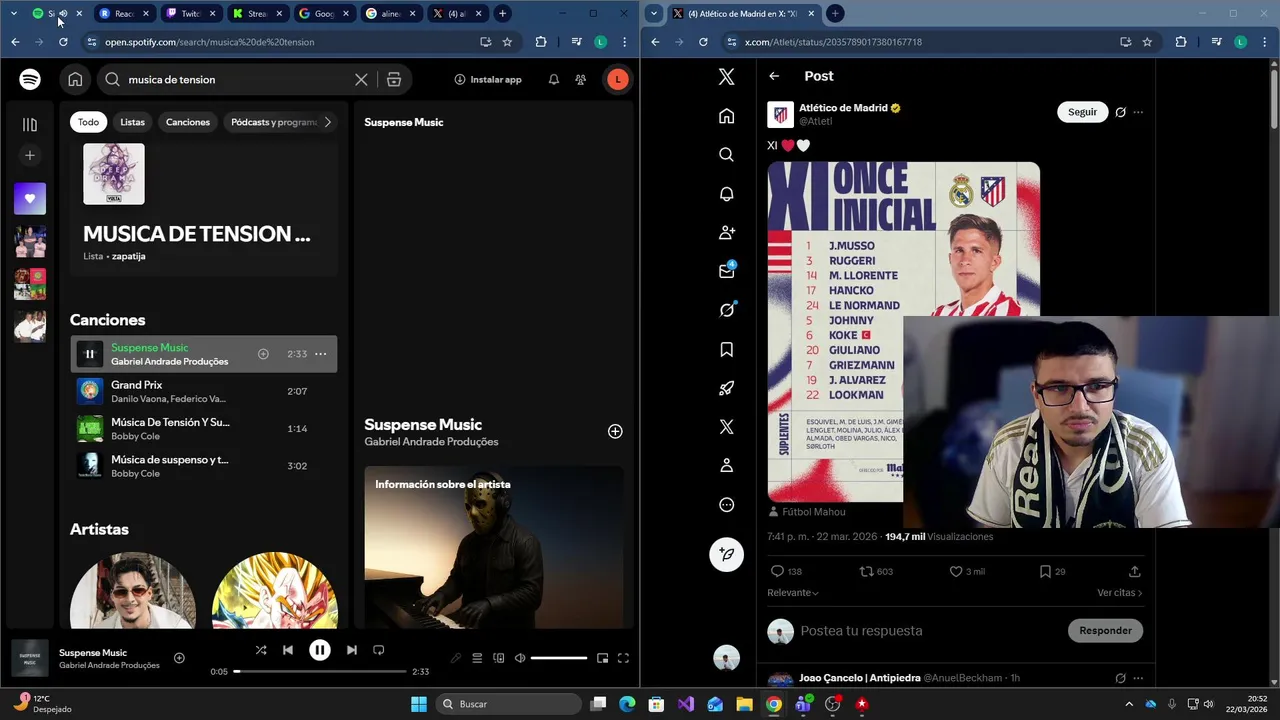Add playing song to Liked via bottom bar plus
The height and width of the screenshot is (720, 1280).
point(179,658)
